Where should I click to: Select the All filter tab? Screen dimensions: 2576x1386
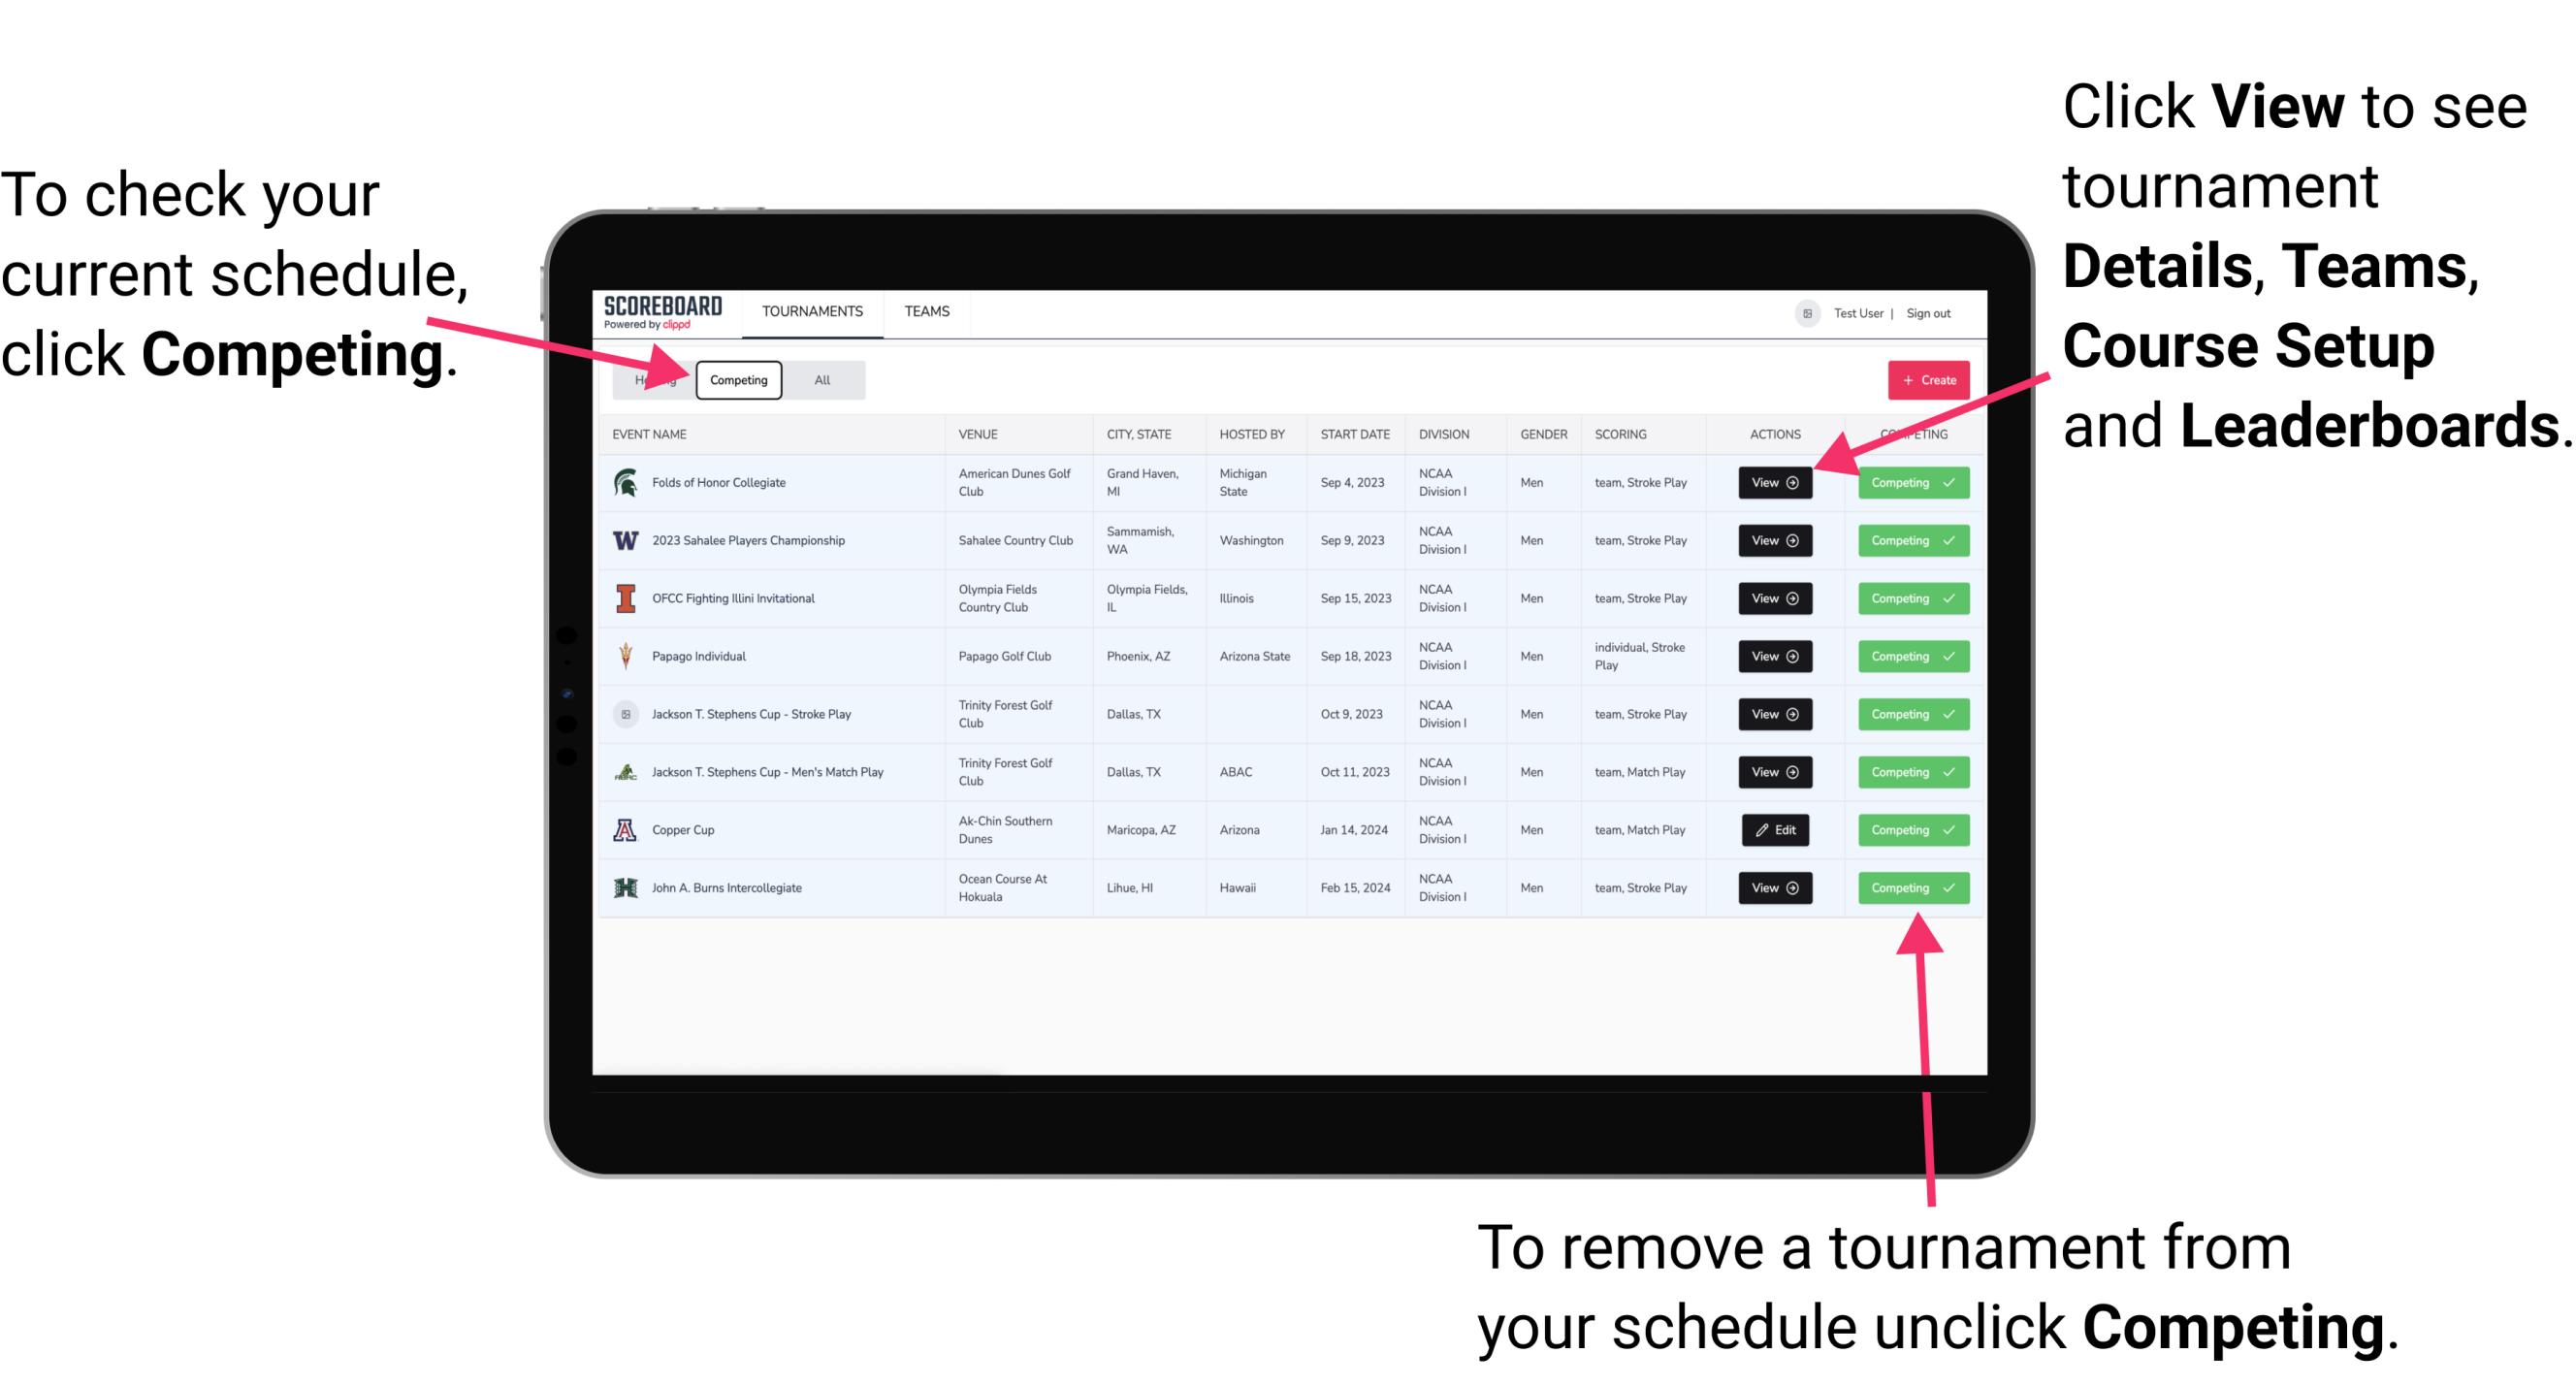(819, 379)
